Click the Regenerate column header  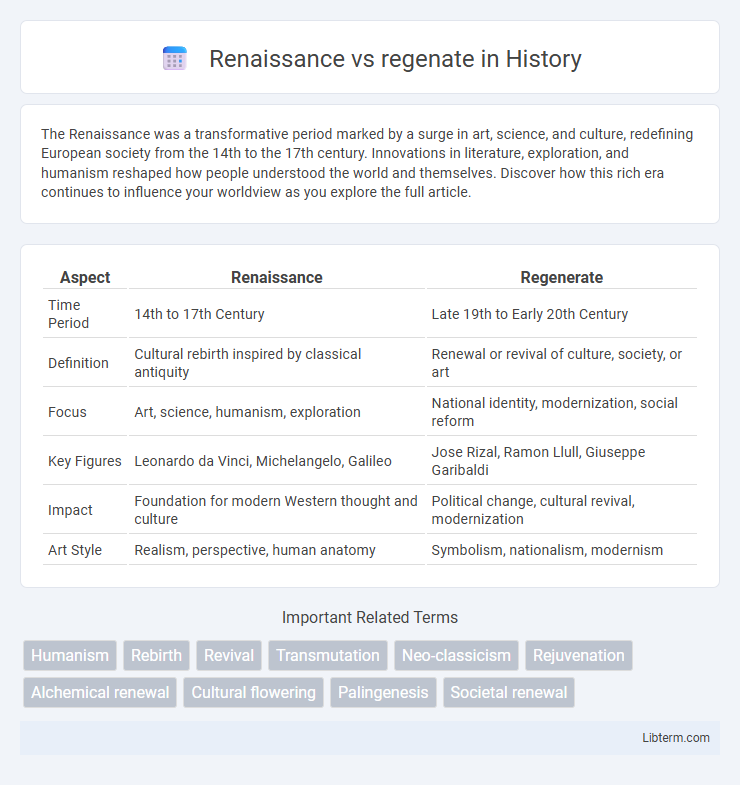562,277
